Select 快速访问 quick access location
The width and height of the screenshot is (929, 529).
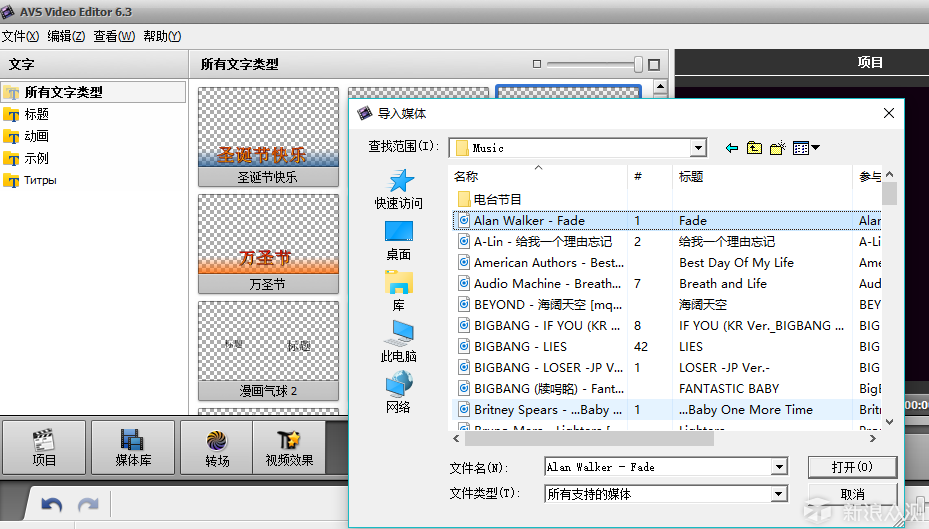[x=399, y=188]
